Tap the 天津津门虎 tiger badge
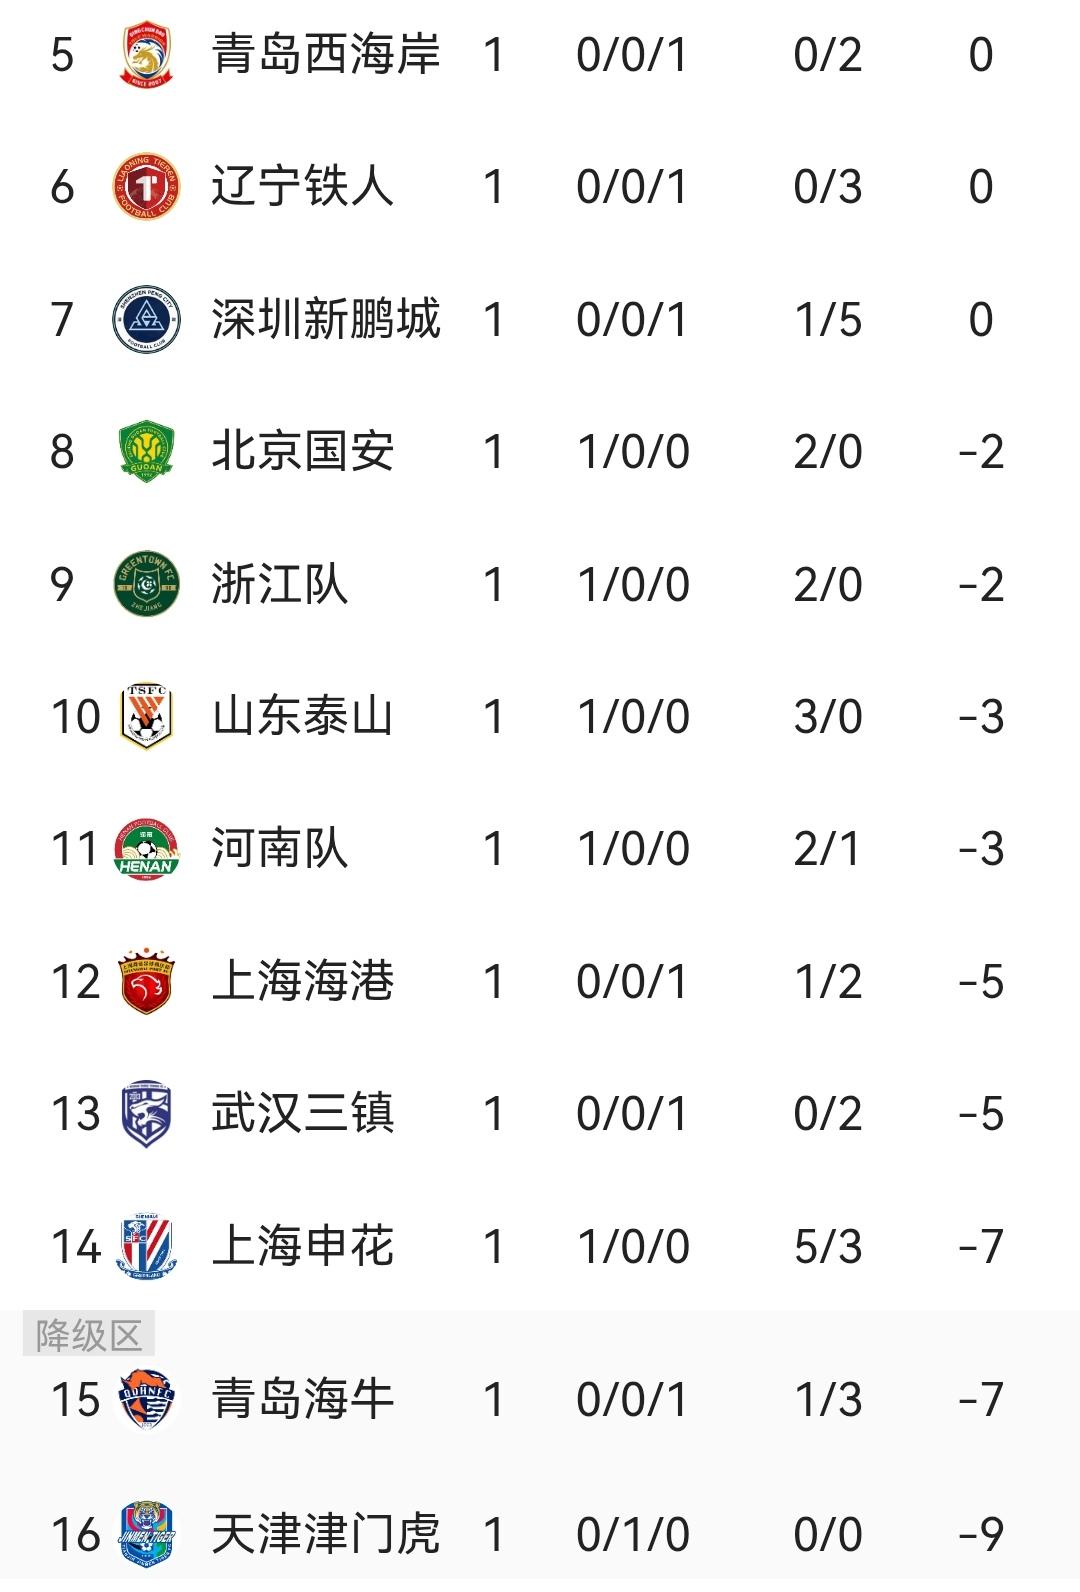 (x=146, y=1534)
